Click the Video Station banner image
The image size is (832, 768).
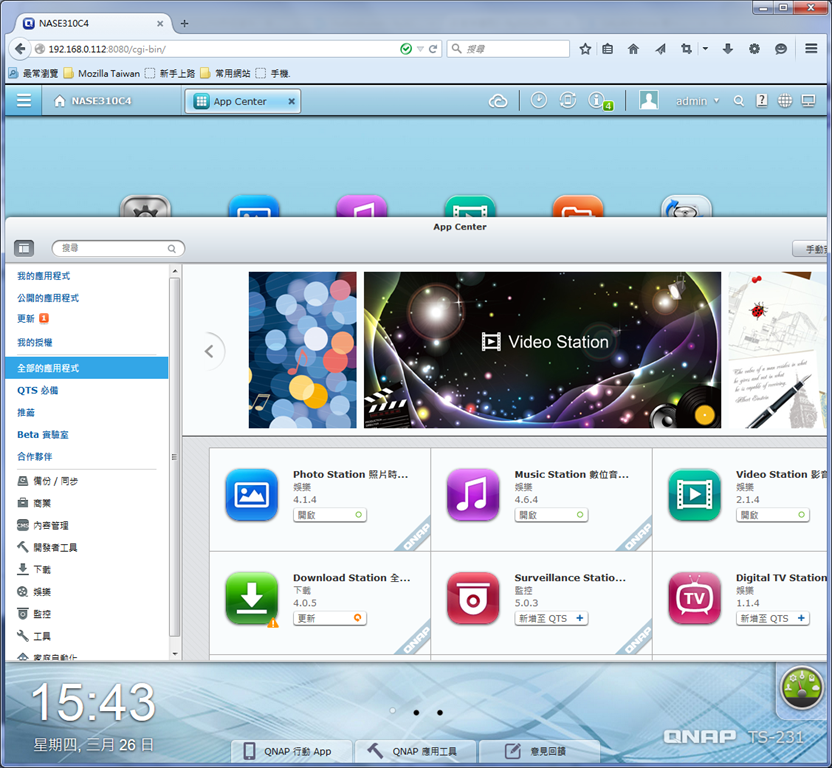542,350
